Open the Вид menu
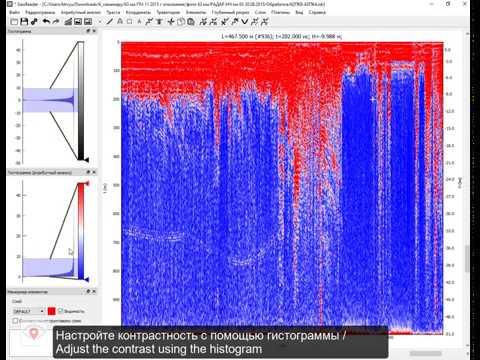 pos(299,12)
